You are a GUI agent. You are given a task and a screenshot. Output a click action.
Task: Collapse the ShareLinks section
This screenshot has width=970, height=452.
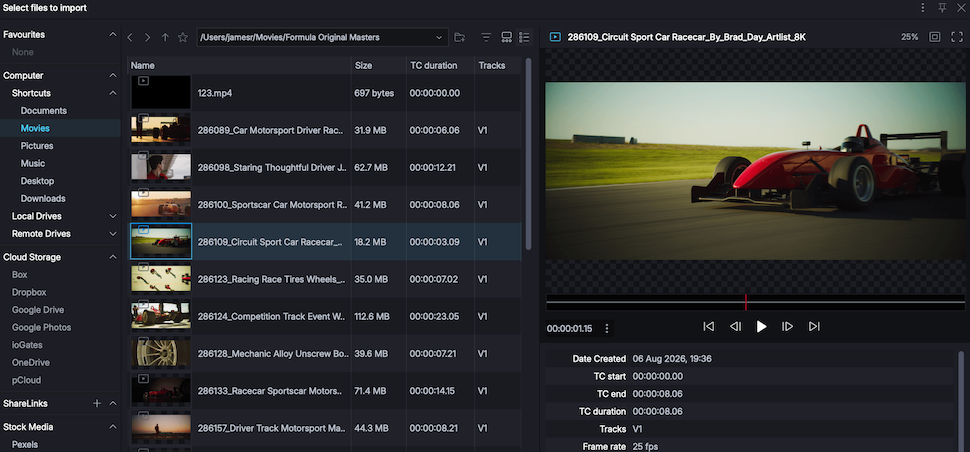(x=113, y=403)
